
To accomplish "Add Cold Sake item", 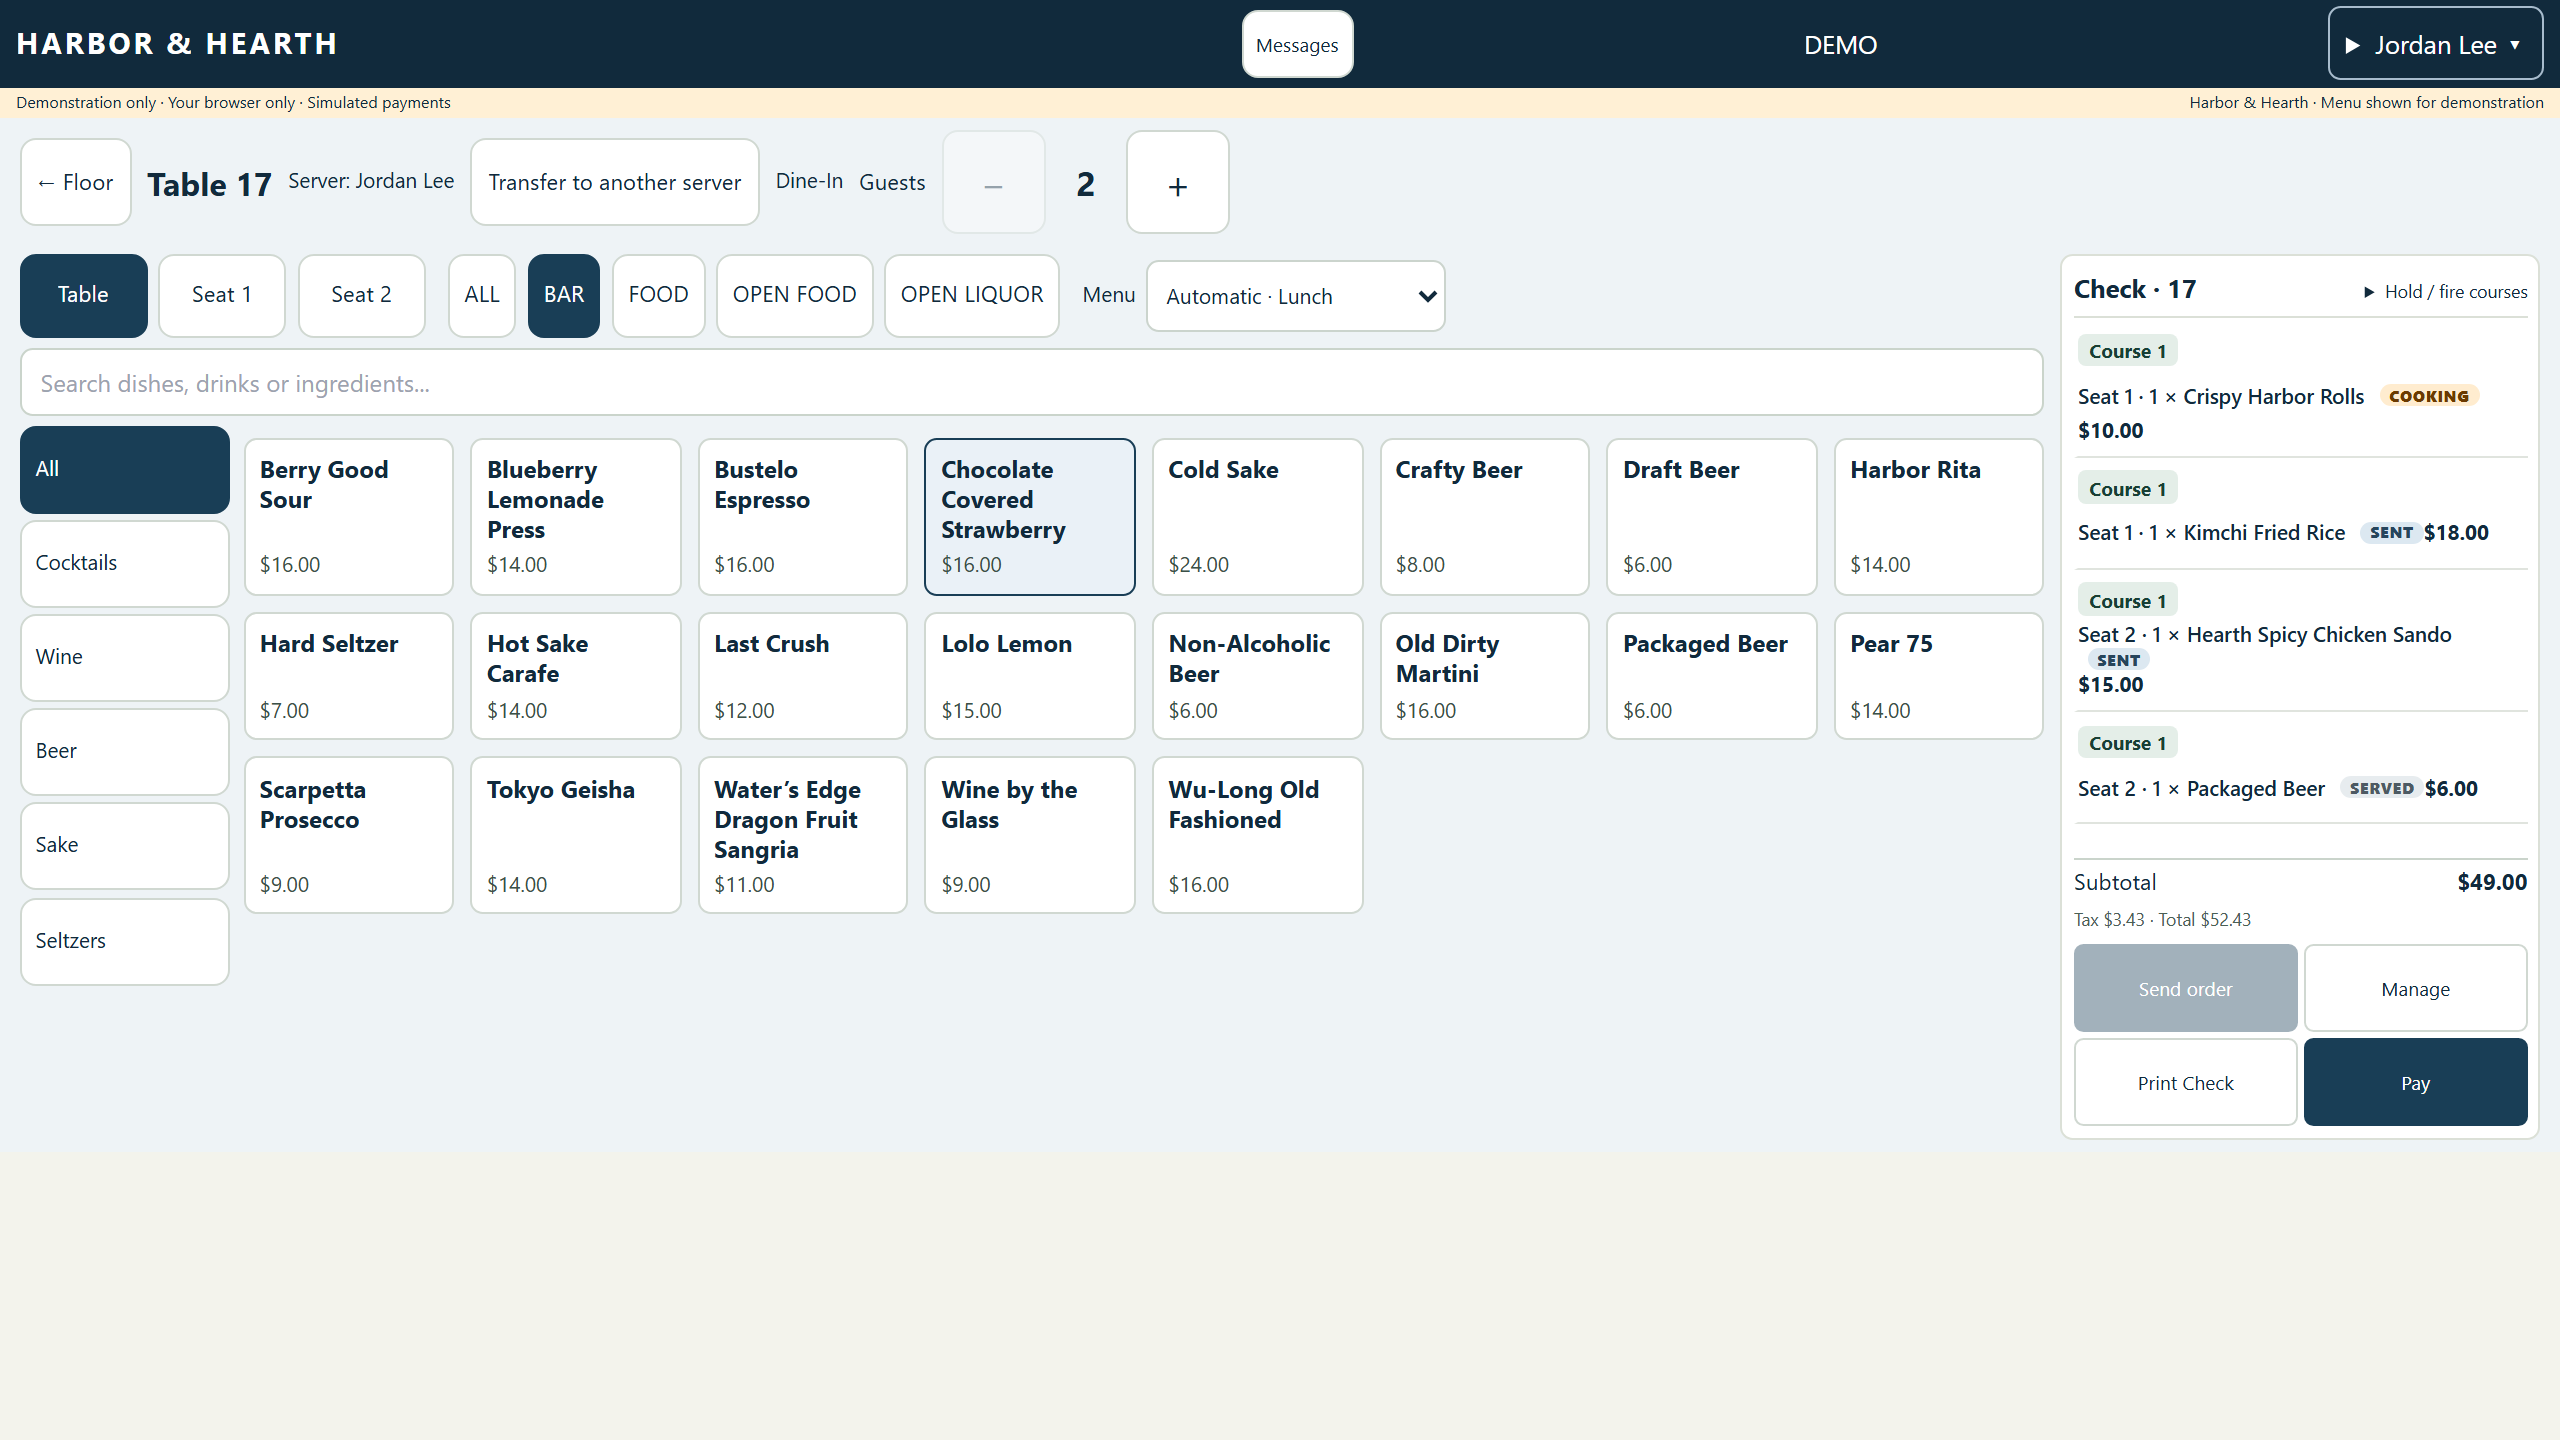I will [1258, 517].
